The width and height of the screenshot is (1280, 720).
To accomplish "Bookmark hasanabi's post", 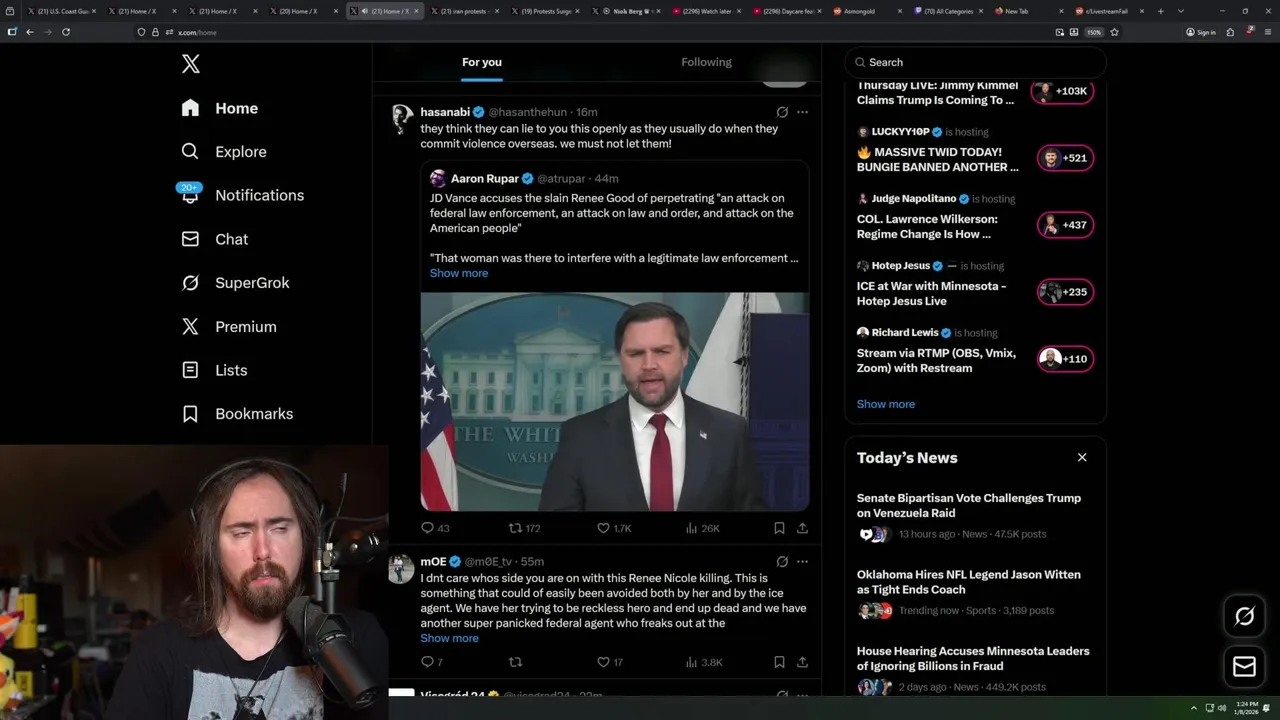I will coord(779,528).
